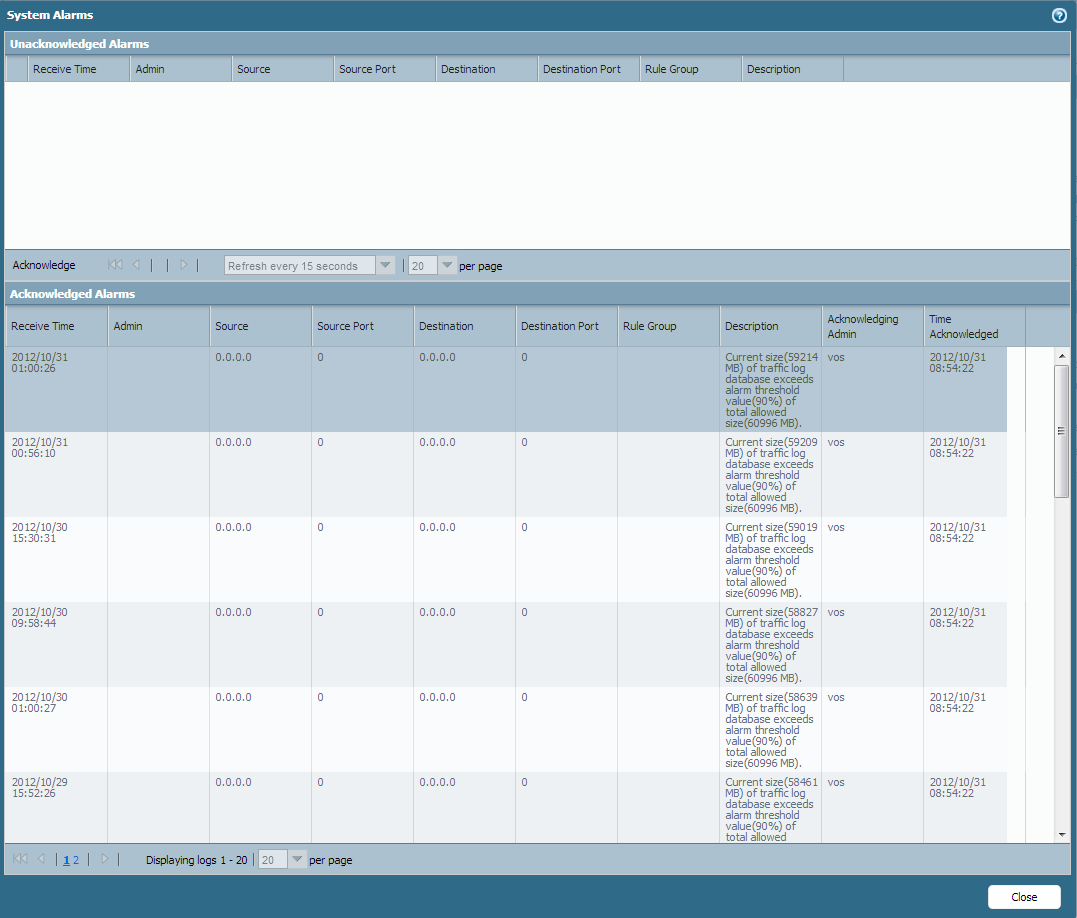Image resolution: width=1077 pixels, height=918 pixels.
Task: Click Displaying logs 1 - 20 text
Action: tap(196, 860)
